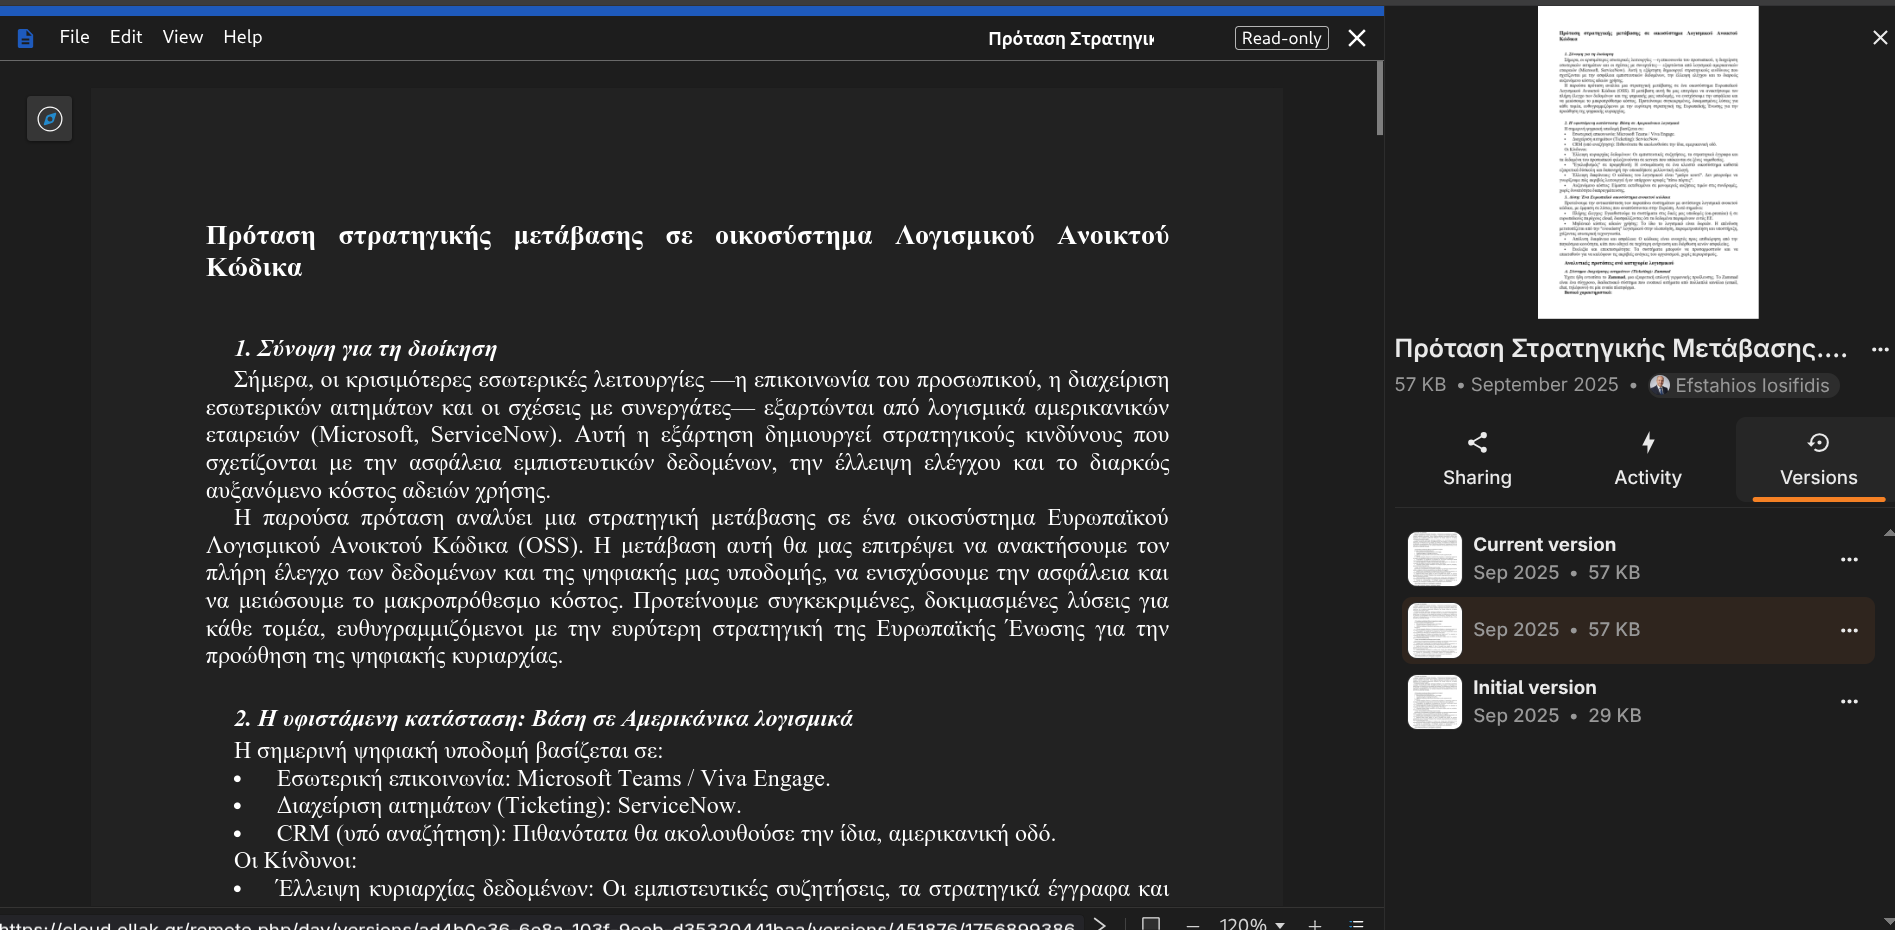Image resolution: width=1895 pixels, height=930 pixels.
Task: Open the View menu
Action: point(183,37)
